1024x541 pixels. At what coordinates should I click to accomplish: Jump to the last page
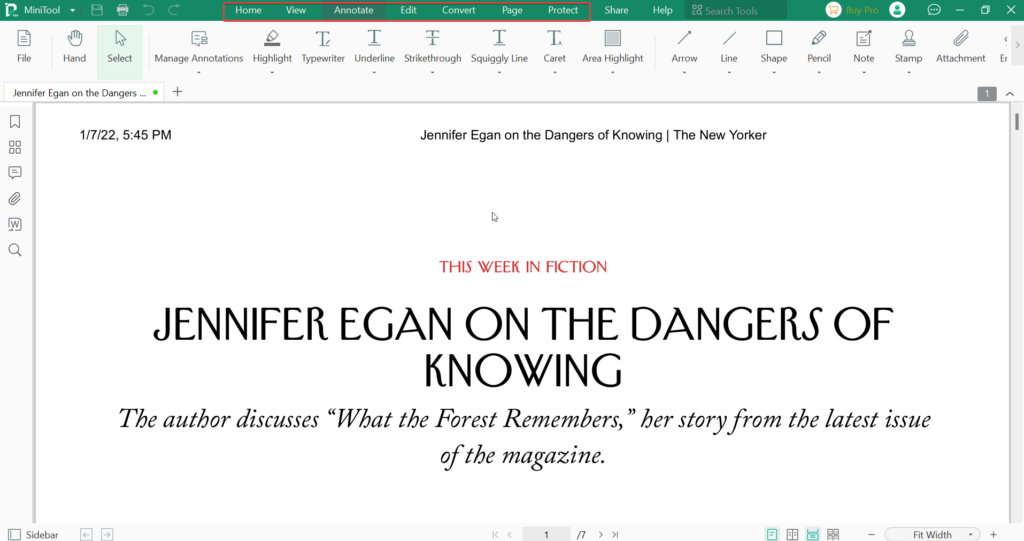pyautogui.click(x=615, y=534)
